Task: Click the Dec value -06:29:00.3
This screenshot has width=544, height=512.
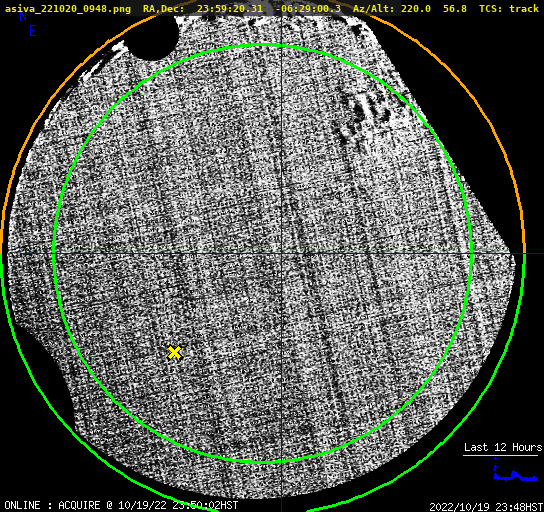Action: click(308, 8)
